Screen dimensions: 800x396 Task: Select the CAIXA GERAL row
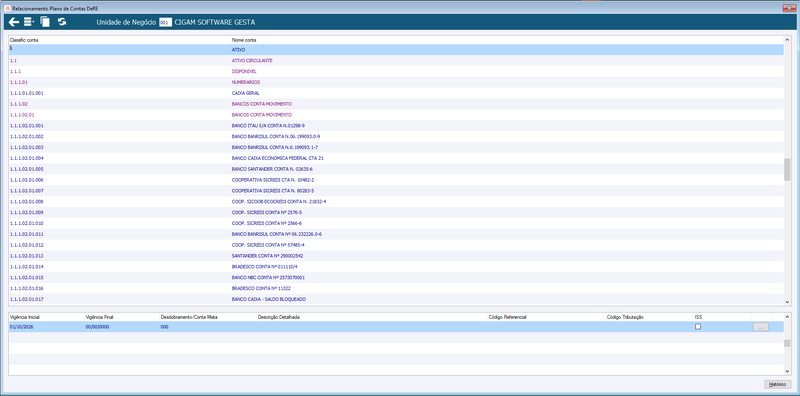coord(396,93)
